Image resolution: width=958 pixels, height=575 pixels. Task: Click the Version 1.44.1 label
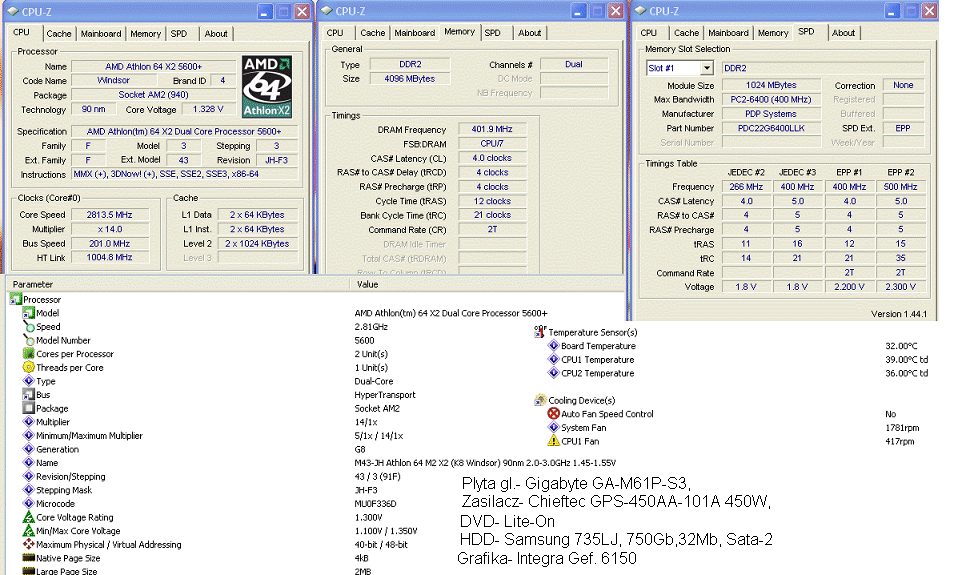(x=899, y=313)
